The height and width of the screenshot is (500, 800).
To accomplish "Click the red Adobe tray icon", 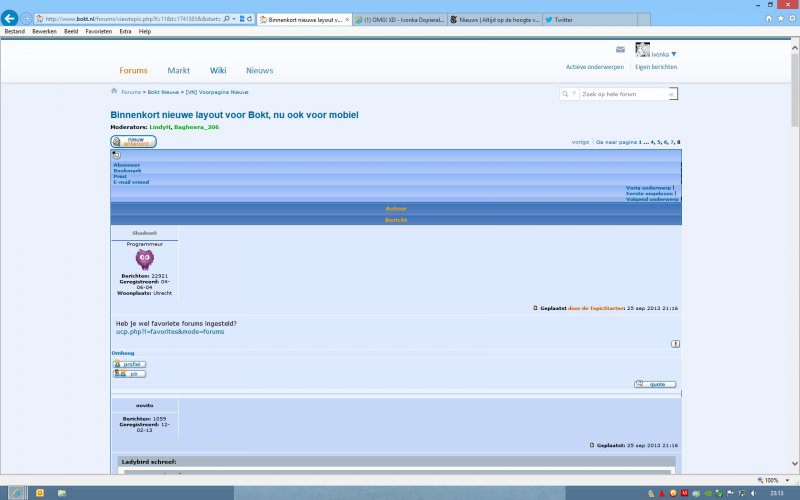I will [x=685, y=493].
